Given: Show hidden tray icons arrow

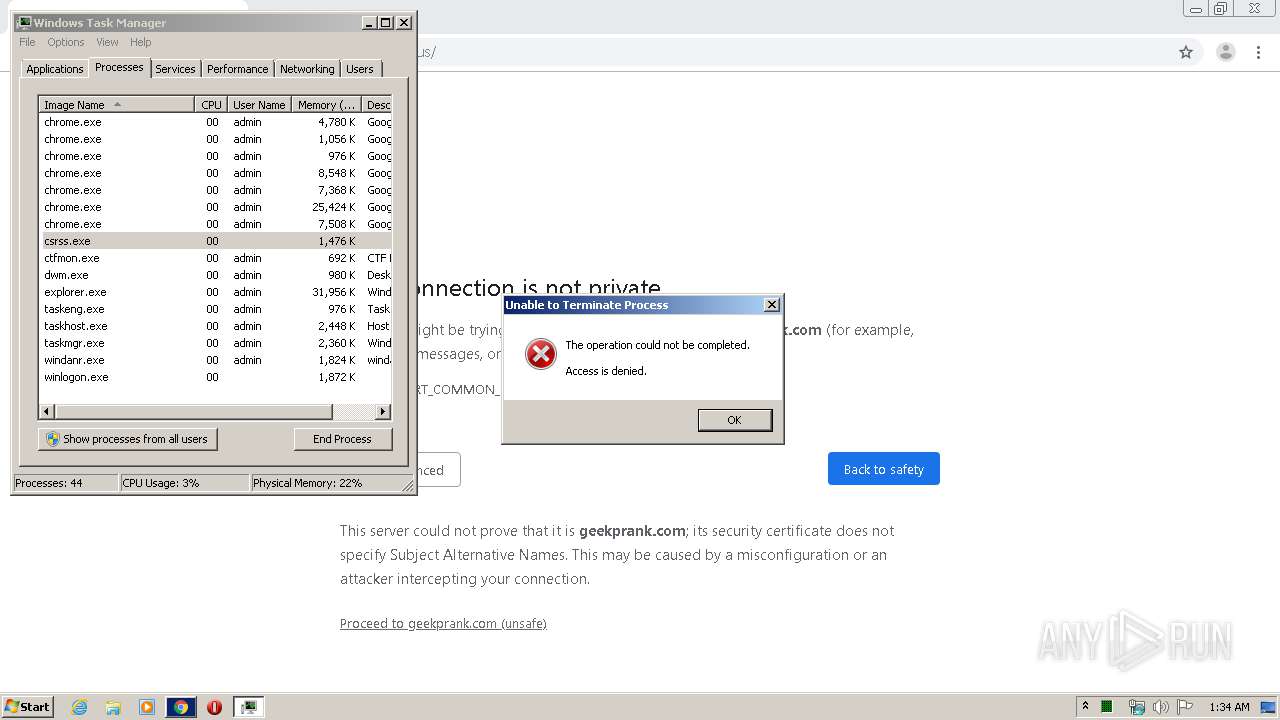Looking at the screenshot, I should (1085, 706).
